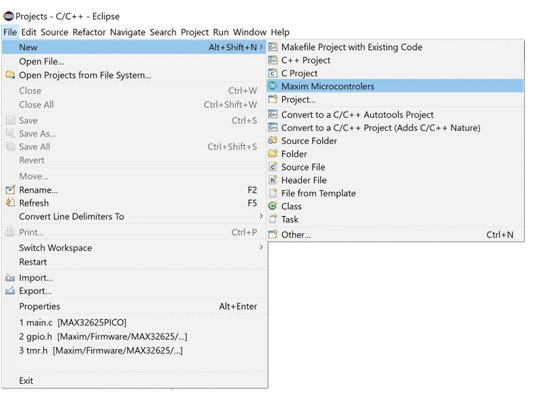Open recent file 2 gpio.h
This screenshot has width=536, height=396.
[134, 336]
